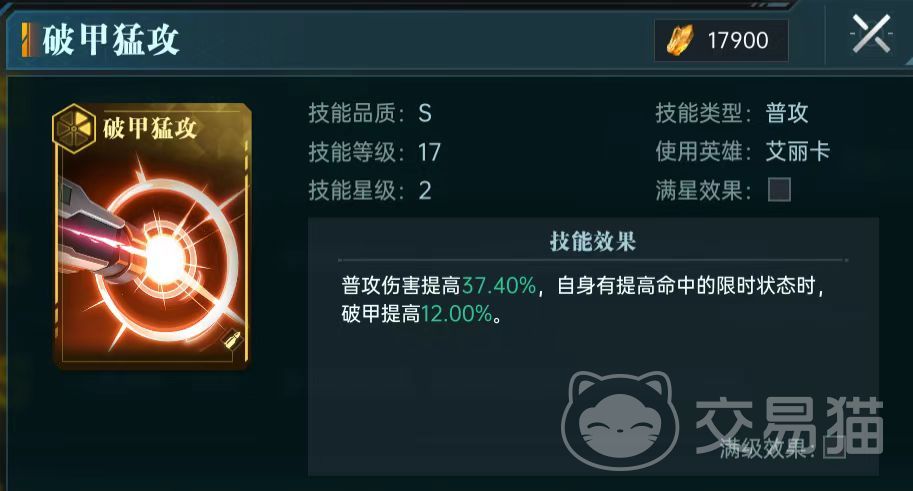Click the 破甲猛攻 panel title
913x491 pixels.
click(110, 40)
